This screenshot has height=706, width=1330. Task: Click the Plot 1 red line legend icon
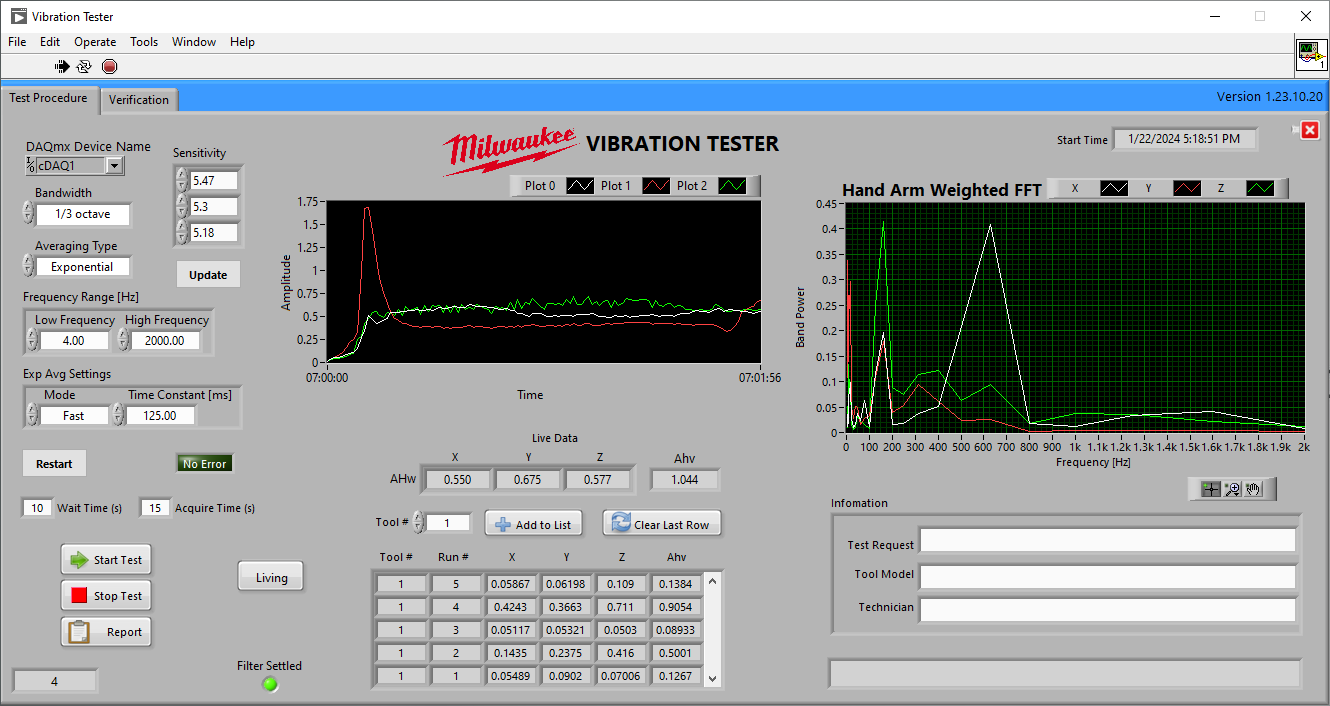(656, 186)
